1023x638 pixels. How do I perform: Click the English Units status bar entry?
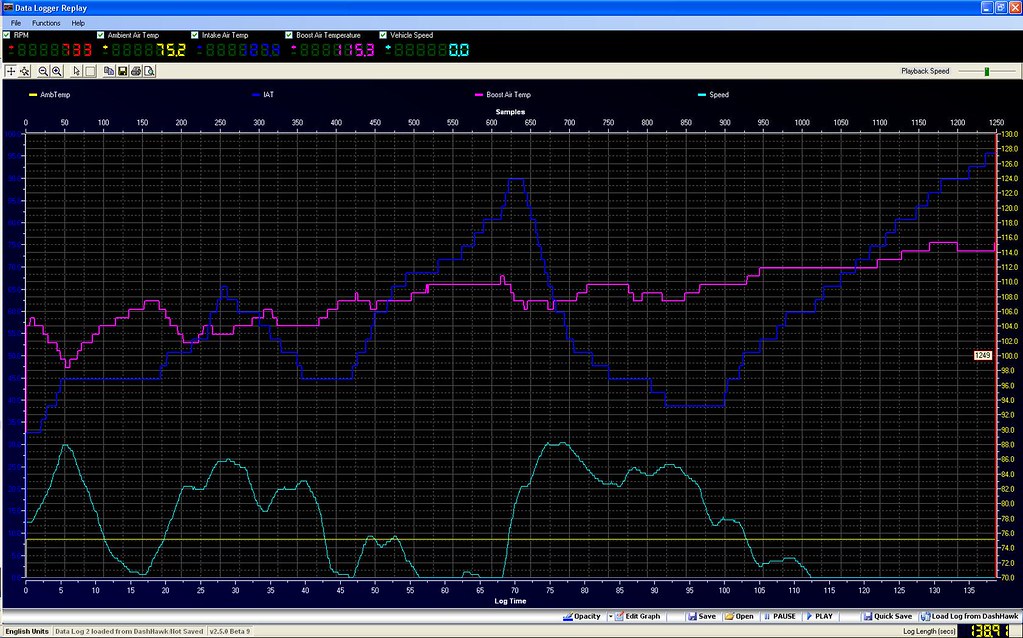tap(27, 631)
